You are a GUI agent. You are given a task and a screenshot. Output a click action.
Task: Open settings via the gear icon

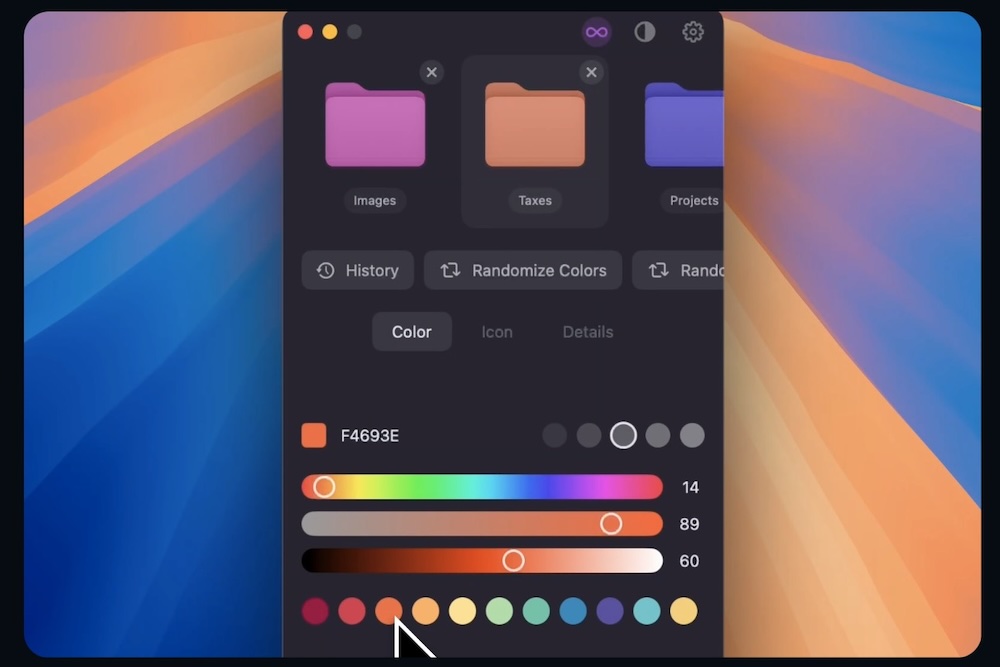point(693,32)
